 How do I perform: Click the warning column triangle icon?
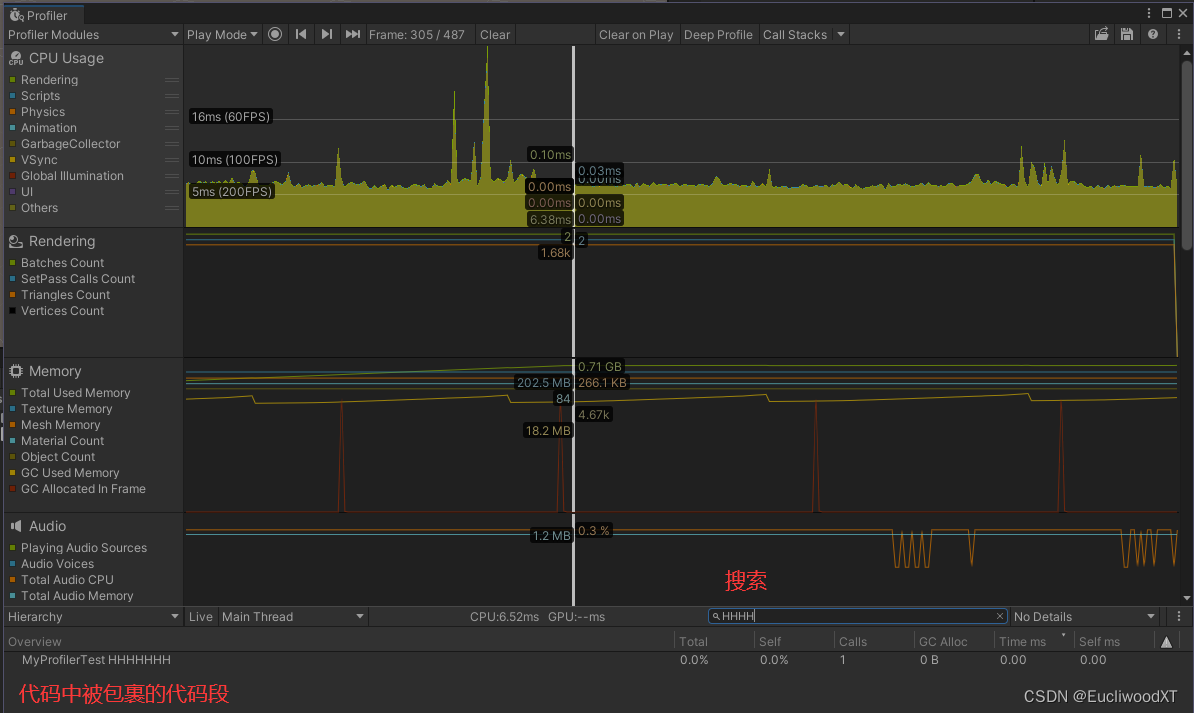pos(1166,642)
